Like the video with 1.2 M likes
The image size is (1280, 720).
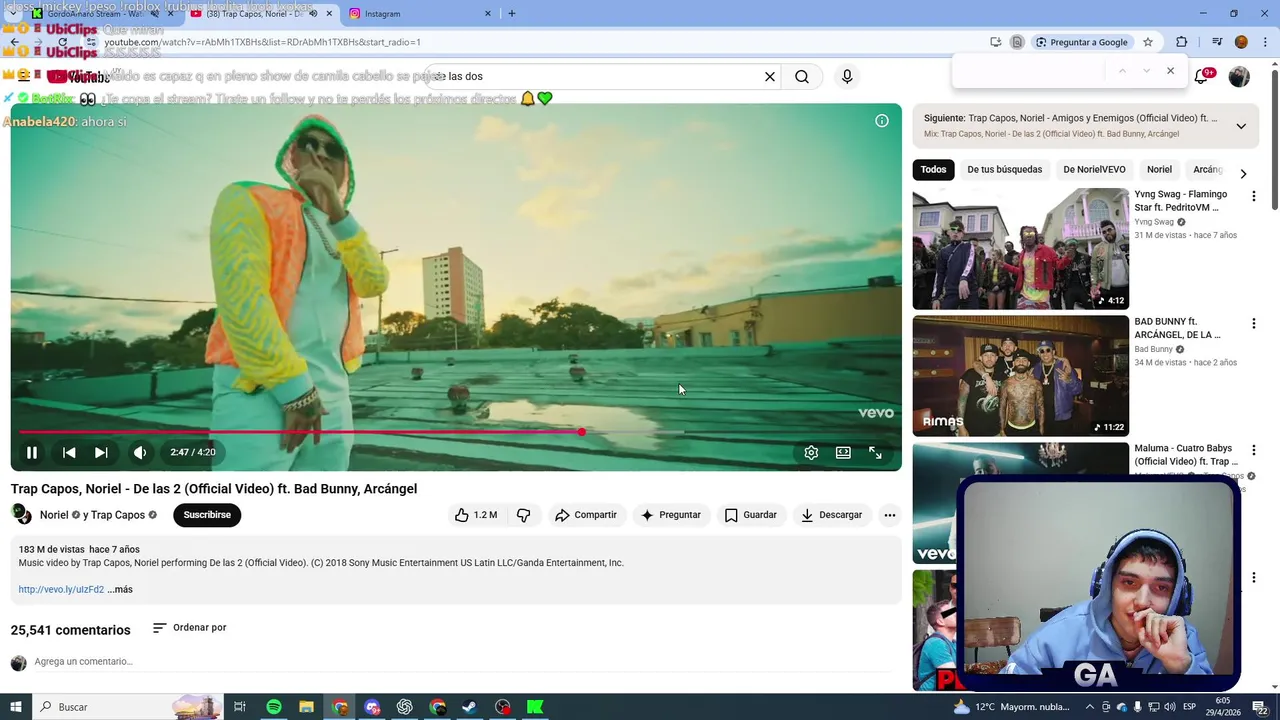(476, 515)
